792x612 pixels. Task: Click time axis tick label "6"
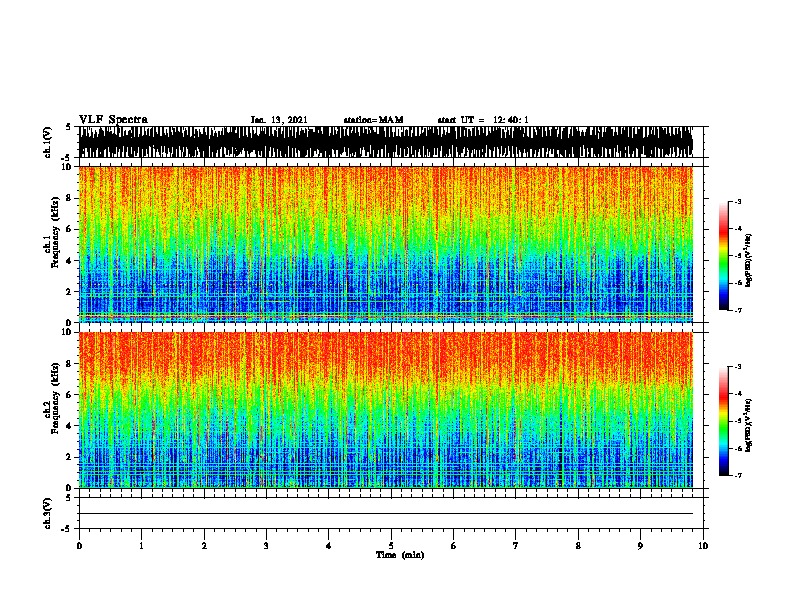(x=454, y=546)
